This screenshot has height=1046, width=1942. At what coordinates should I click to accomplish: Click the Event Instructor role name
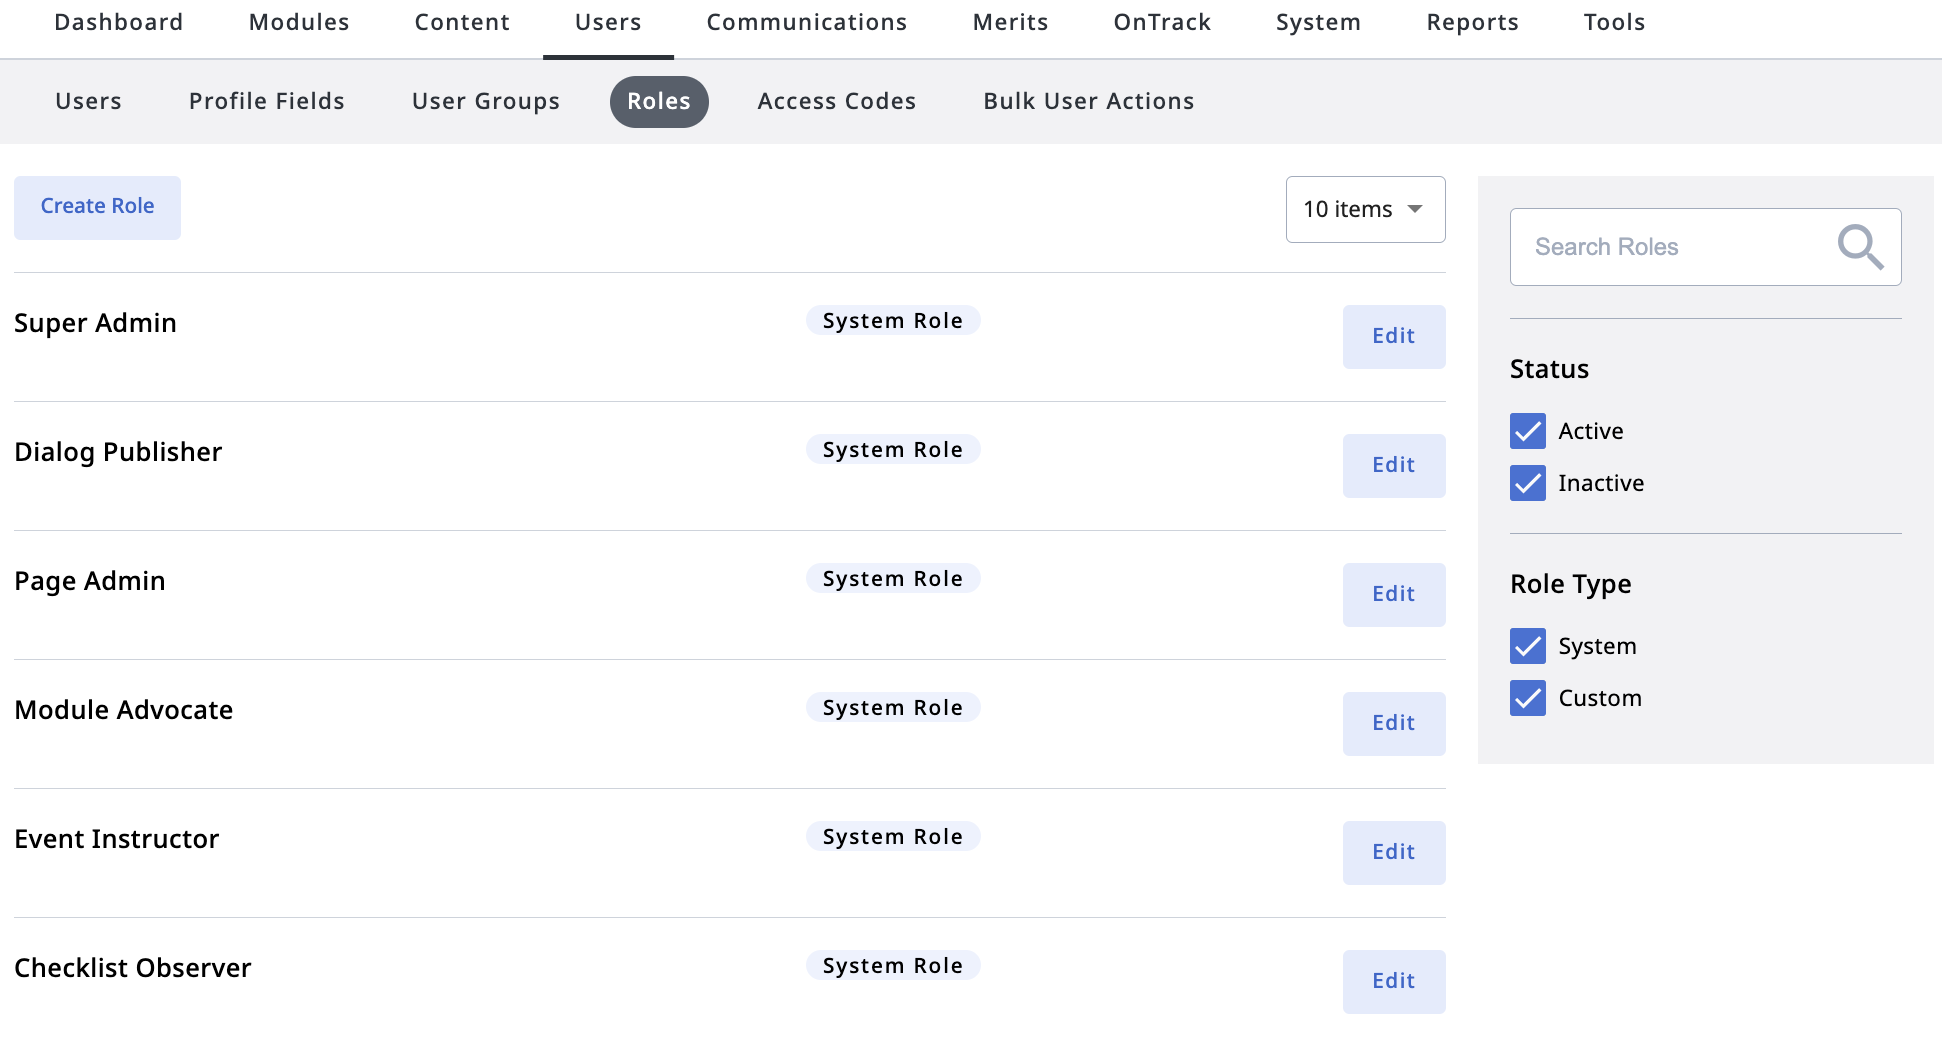pos(116,839)
